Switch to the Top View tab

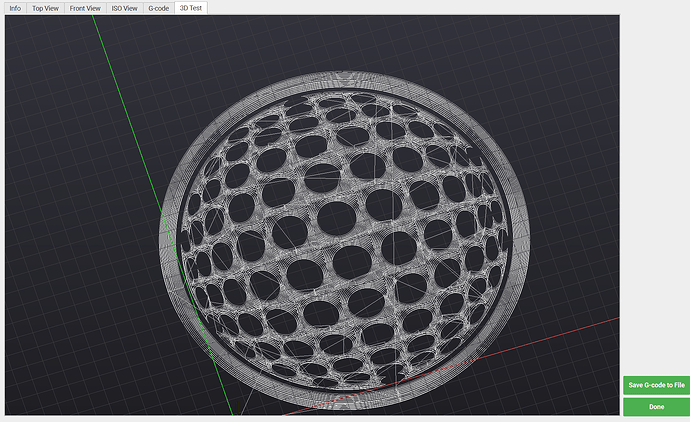coord(45,8)
